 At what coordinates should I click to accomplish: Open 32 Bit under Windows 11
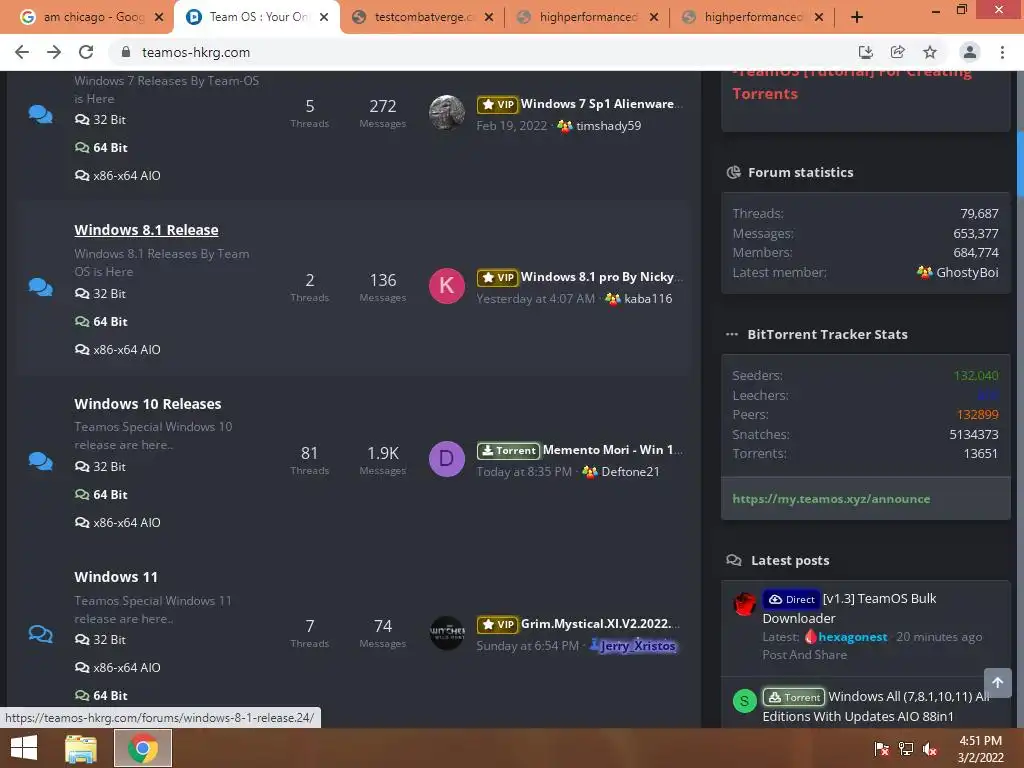click(x=100, y=640)
